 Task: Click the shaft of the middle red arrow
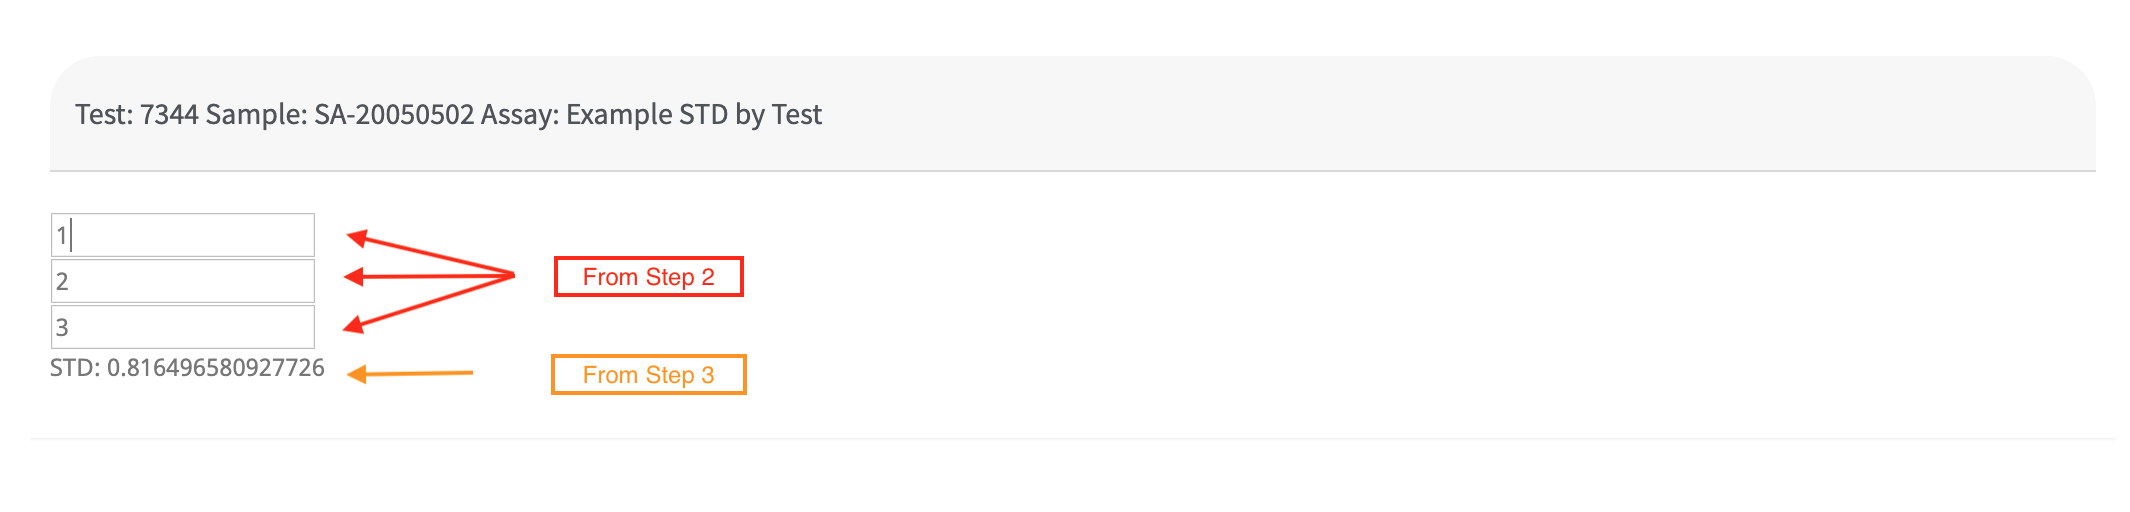(x=430, y=276)
